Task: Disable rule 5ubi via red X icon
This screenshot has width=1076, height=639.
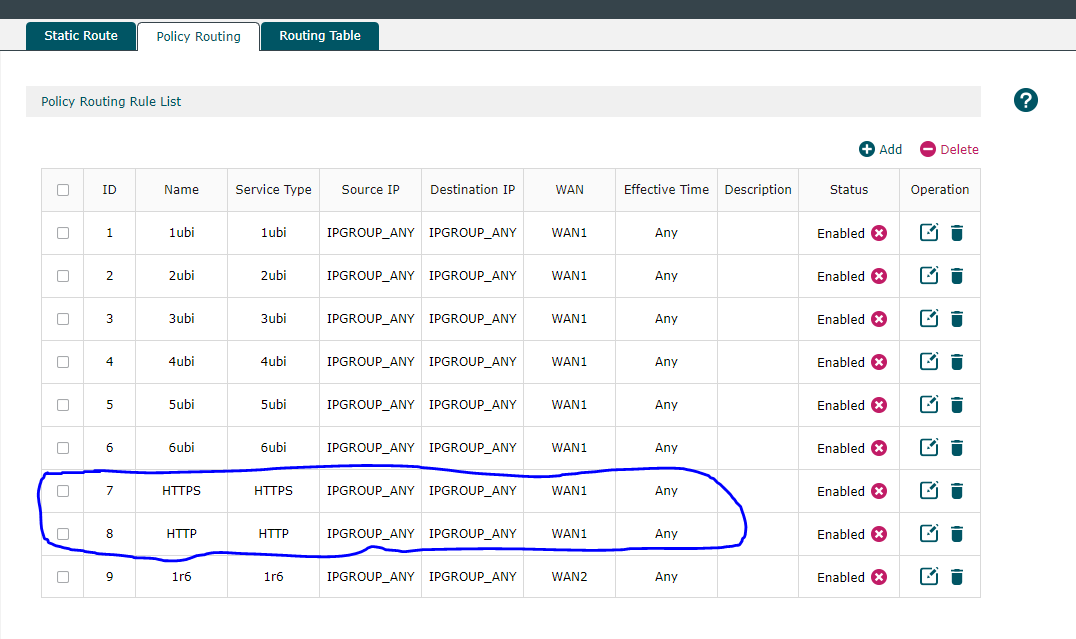Action: coord(878,405)
